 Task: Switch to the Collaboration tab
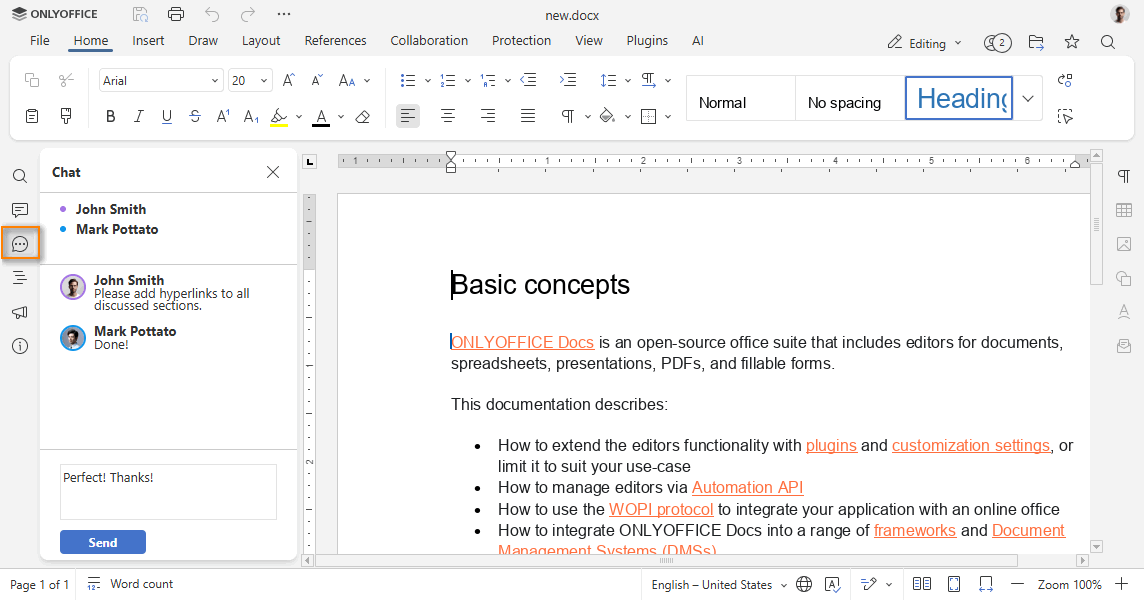tap(429, 41)
